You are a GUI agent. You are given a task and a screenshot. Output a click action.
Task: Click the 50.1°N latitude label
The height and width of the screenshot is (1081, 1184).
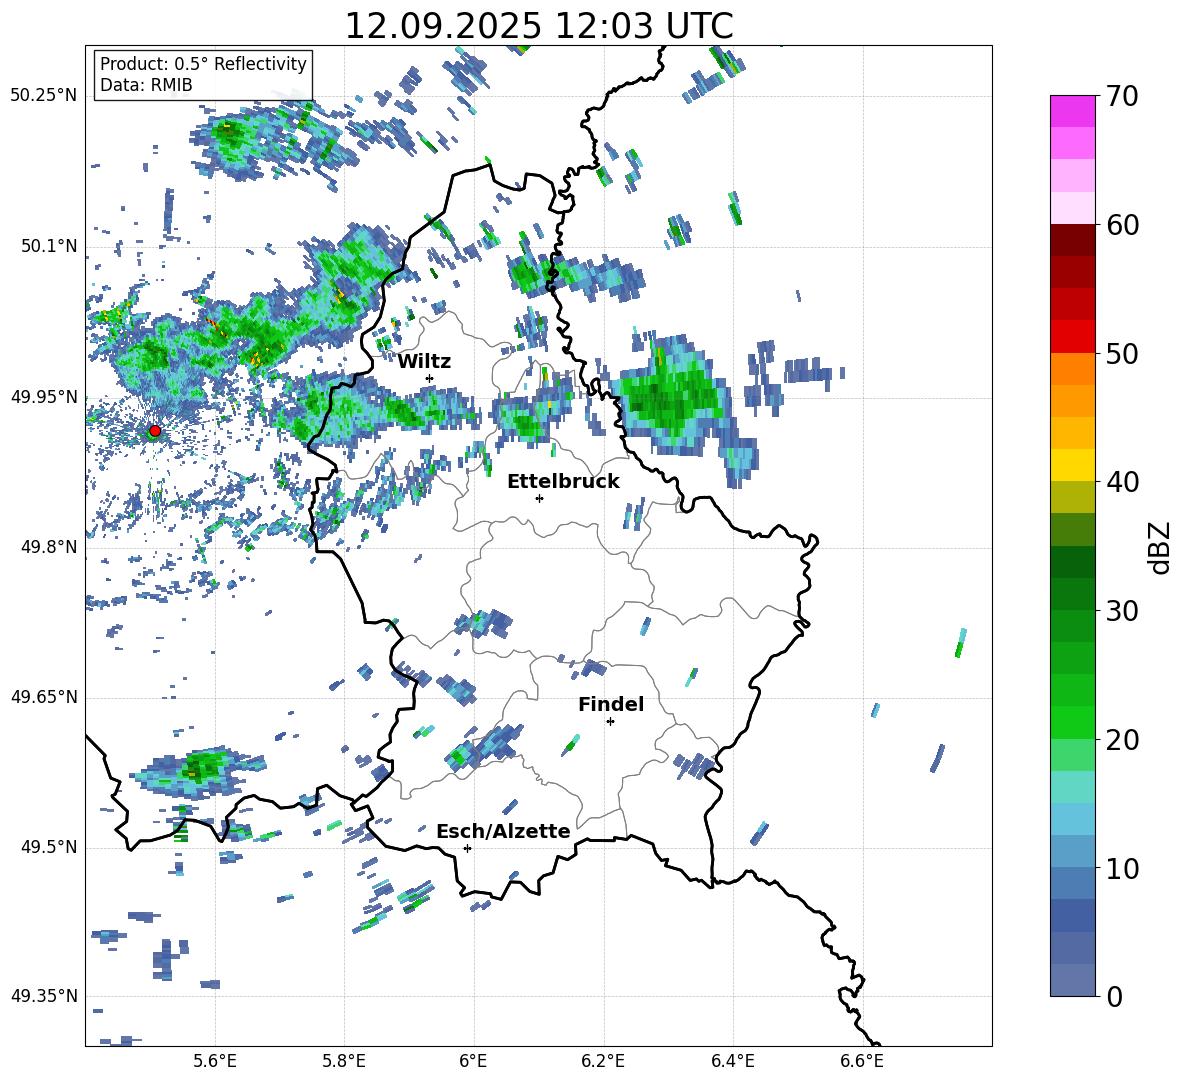48,247
